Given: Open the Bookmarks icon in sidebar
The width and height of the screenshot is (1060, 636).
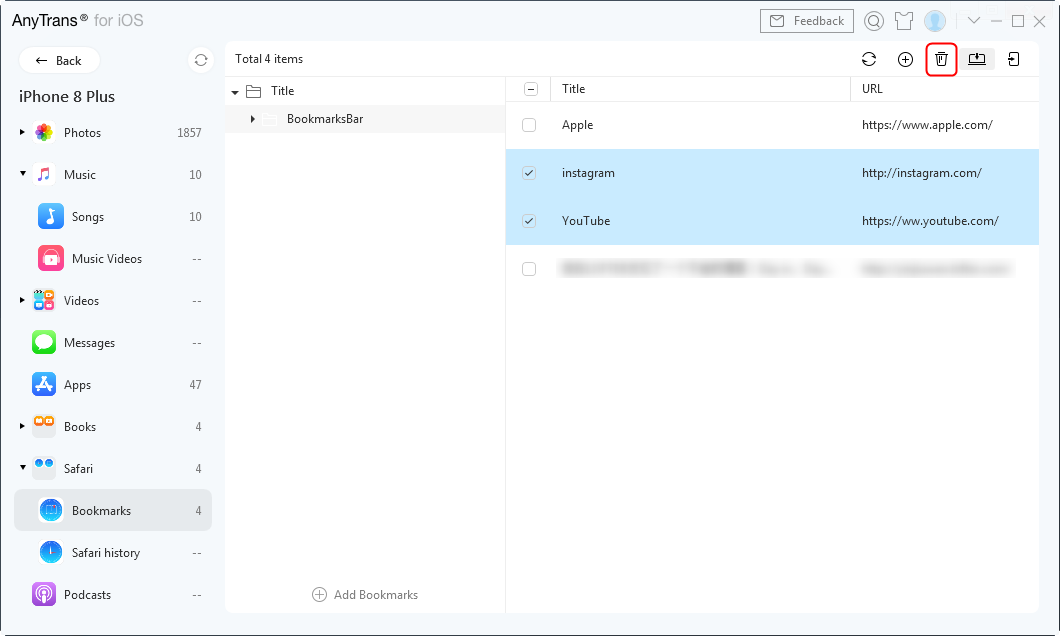Looking at the screenshot, I should pos(51,510).
